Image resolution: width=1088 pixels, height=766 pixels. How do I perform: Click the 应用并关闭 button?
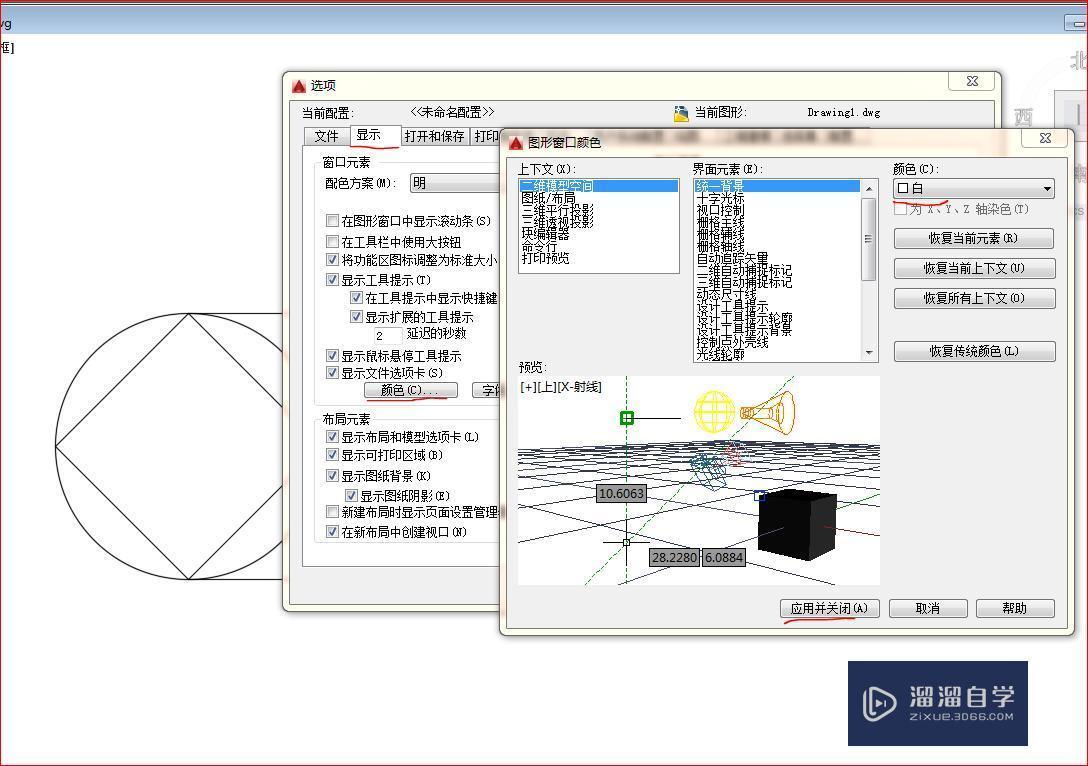pyautogui.click(x=828, y=608)
